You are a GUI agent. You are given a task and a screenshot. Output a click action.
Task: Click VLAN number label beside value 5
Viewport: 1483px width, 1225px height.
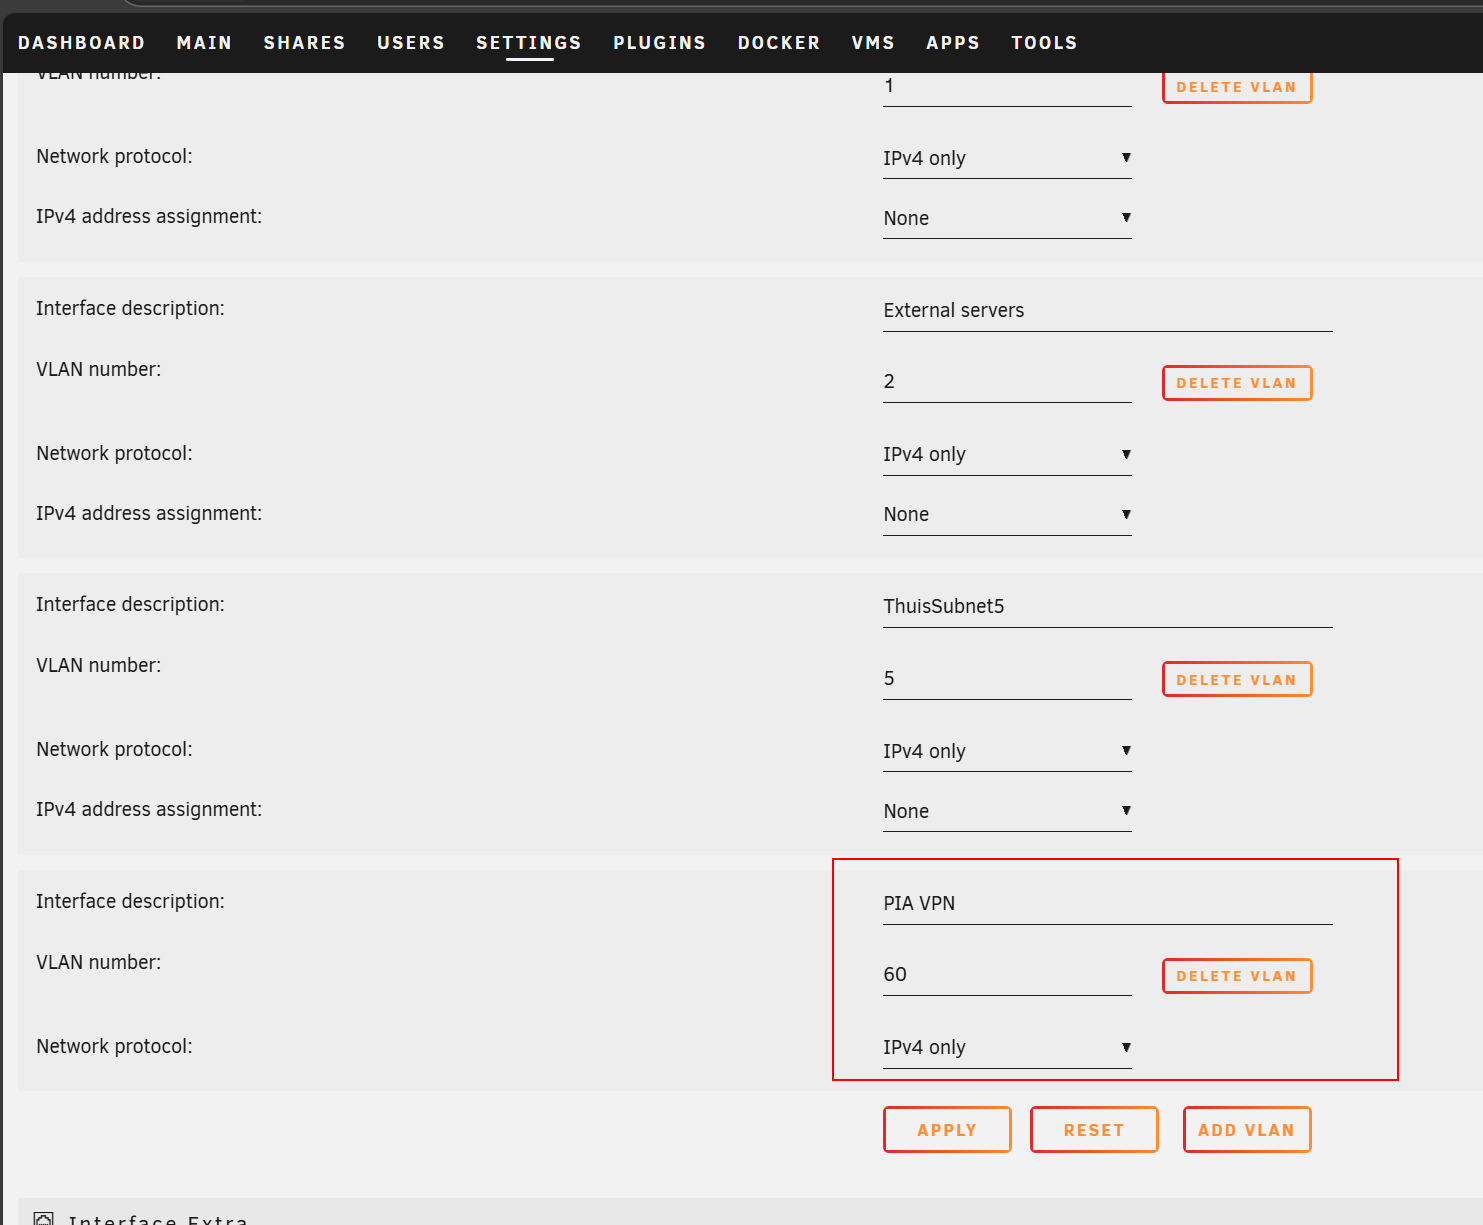pos(98,665)
